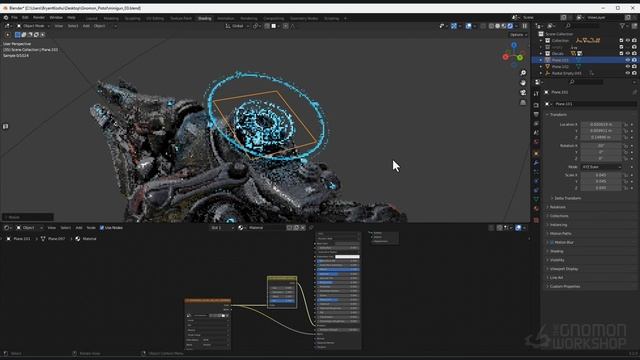Click green Y axis on navigation gizmo
640x360 pixels.
pos(520,58)
